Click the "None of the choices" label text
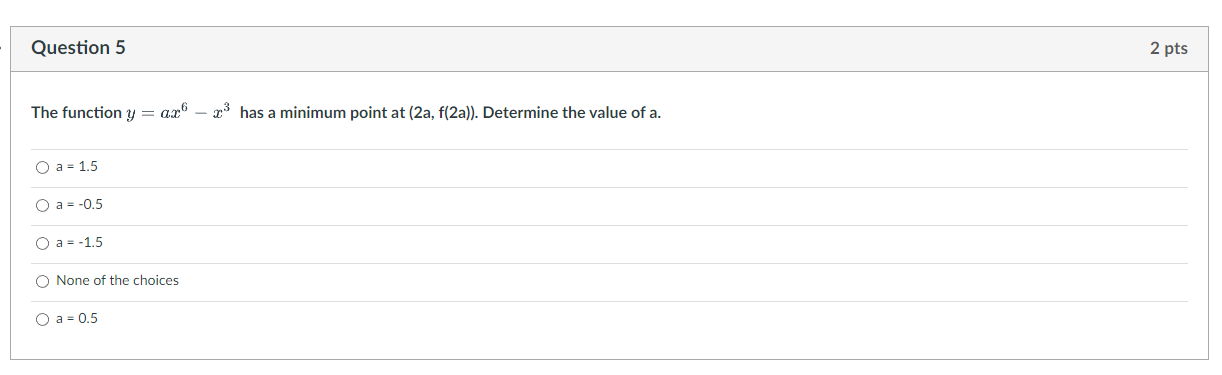1222x375 pixels. click(118, 281)
